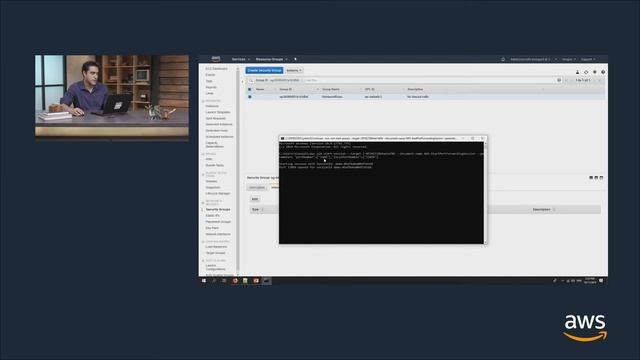This screenshot has height=360, width=640.
Task: Open Reports in the sidebar
Action: pyautogui.click(x=211, y=87)
